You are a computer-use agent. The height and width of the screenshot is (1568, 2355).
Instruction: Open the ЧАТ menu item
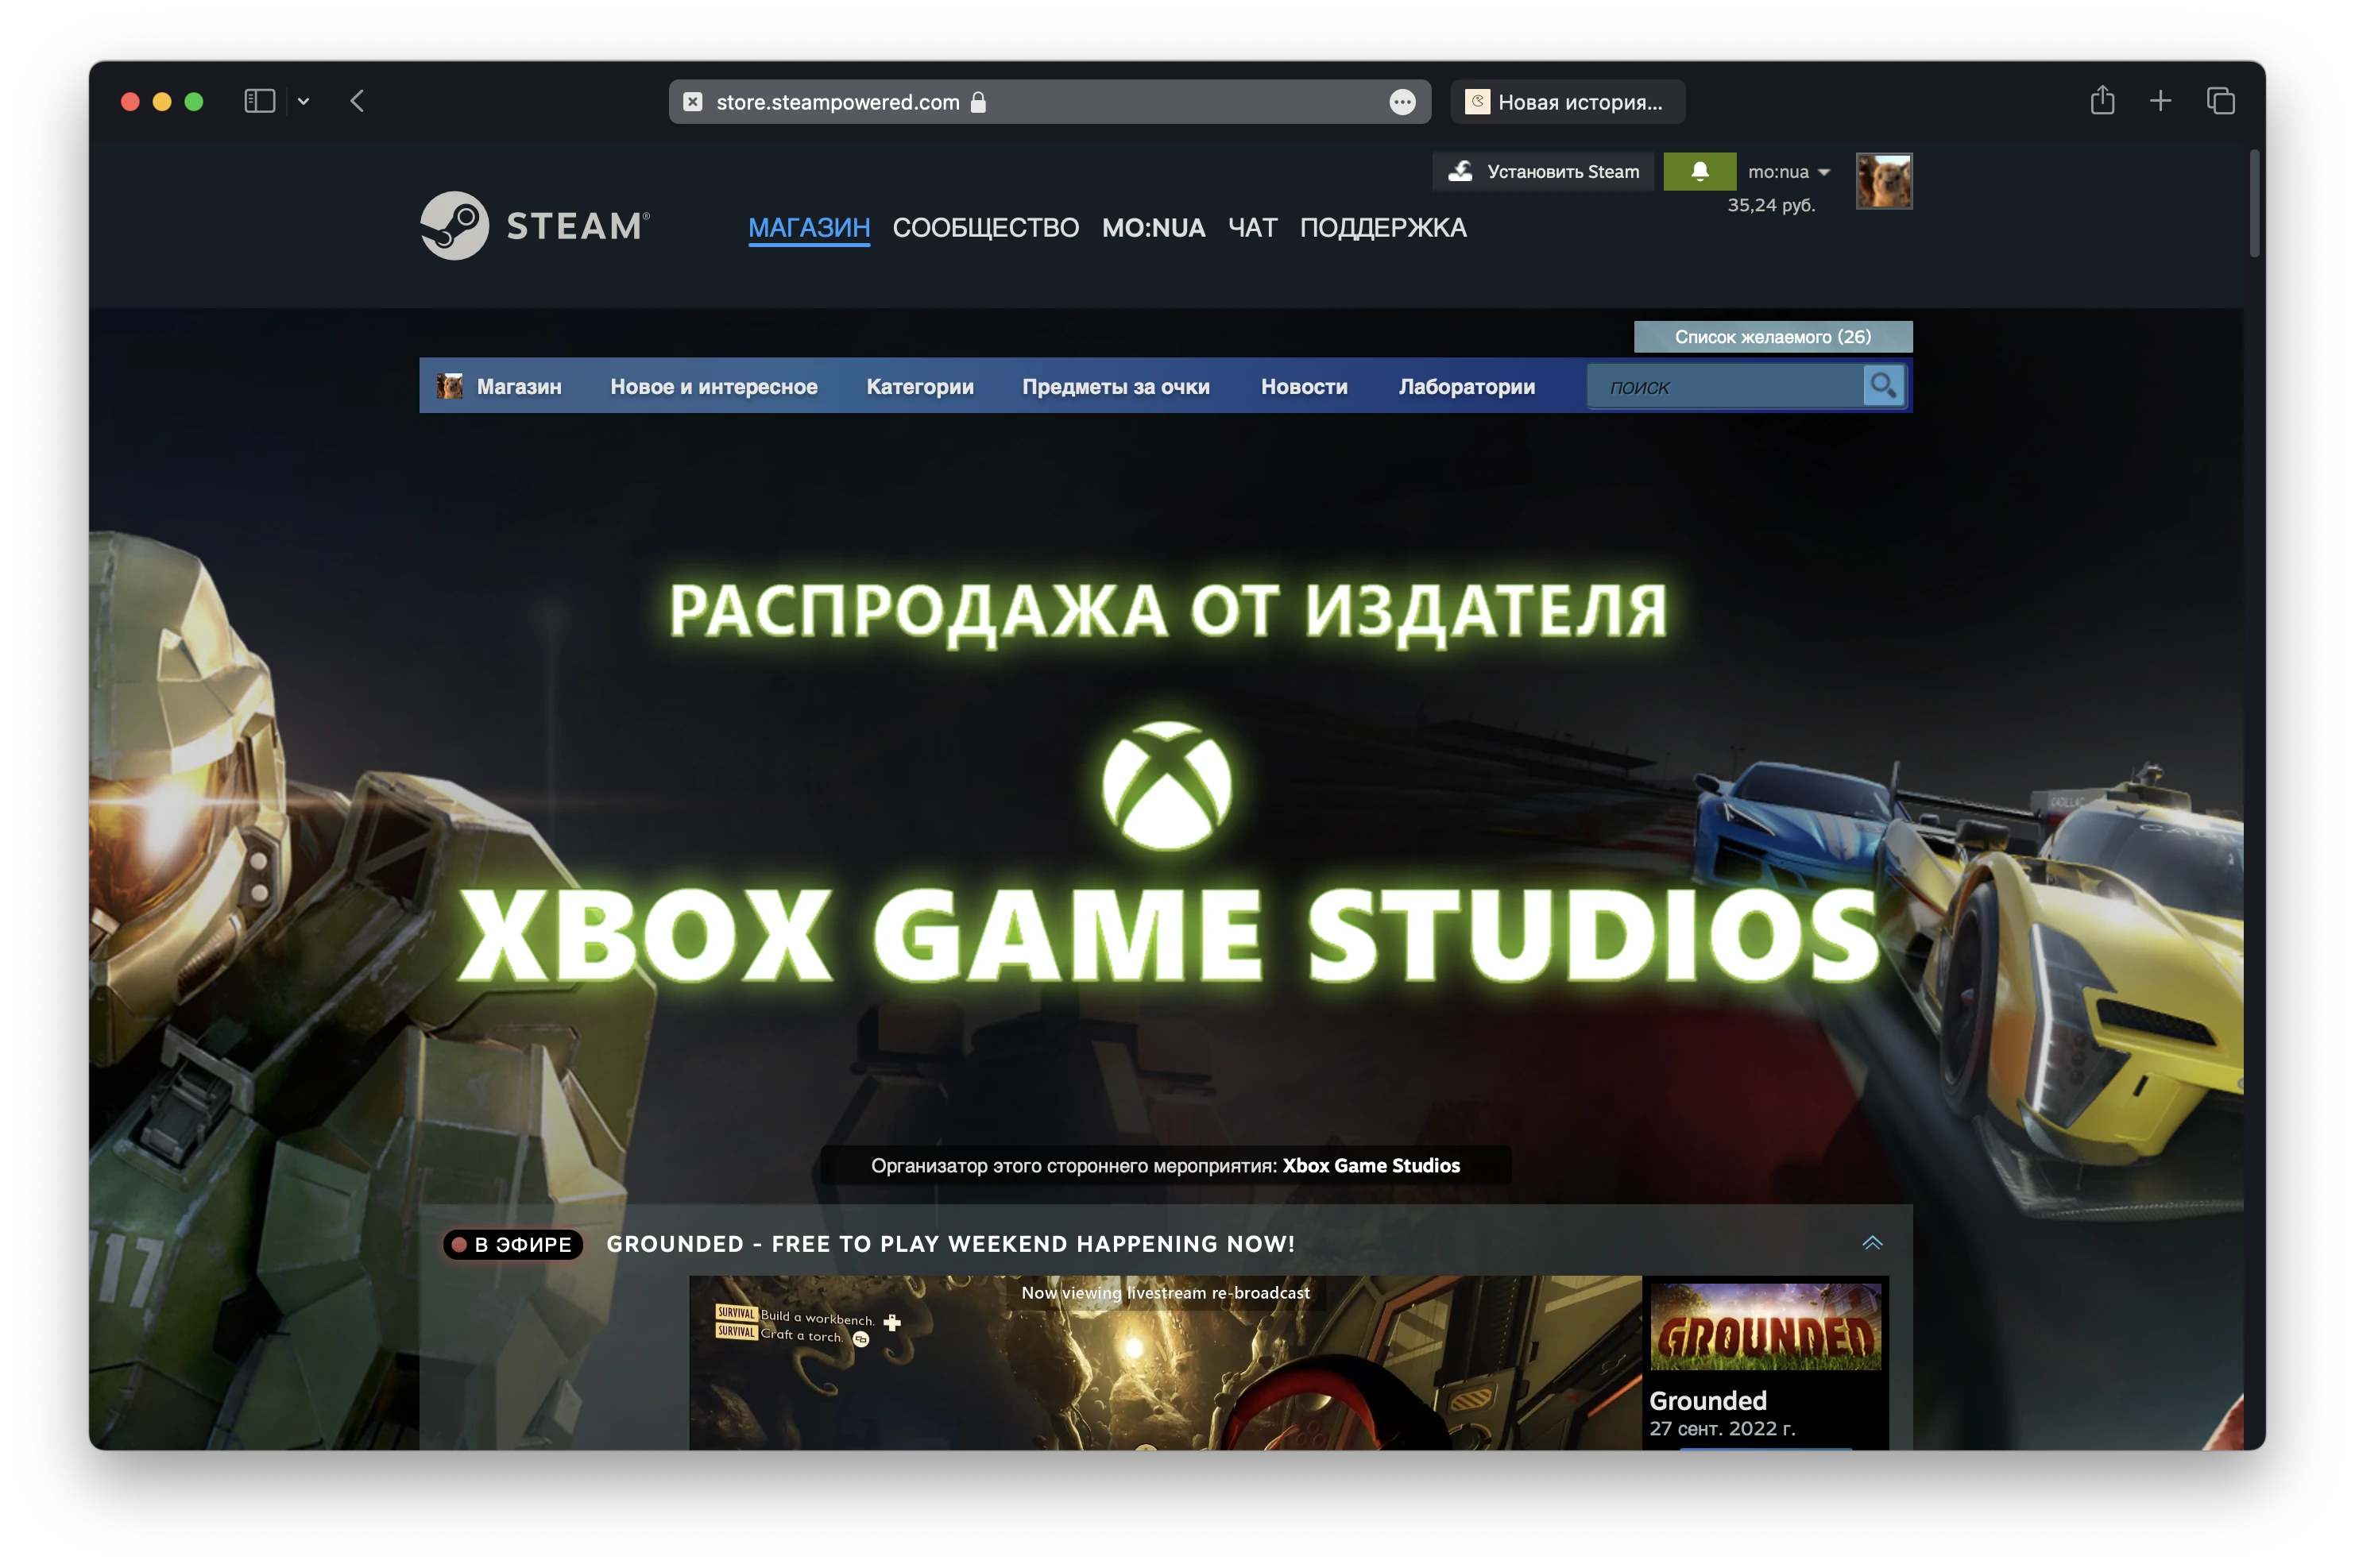pyautogui.click(x=1252, y=228)
